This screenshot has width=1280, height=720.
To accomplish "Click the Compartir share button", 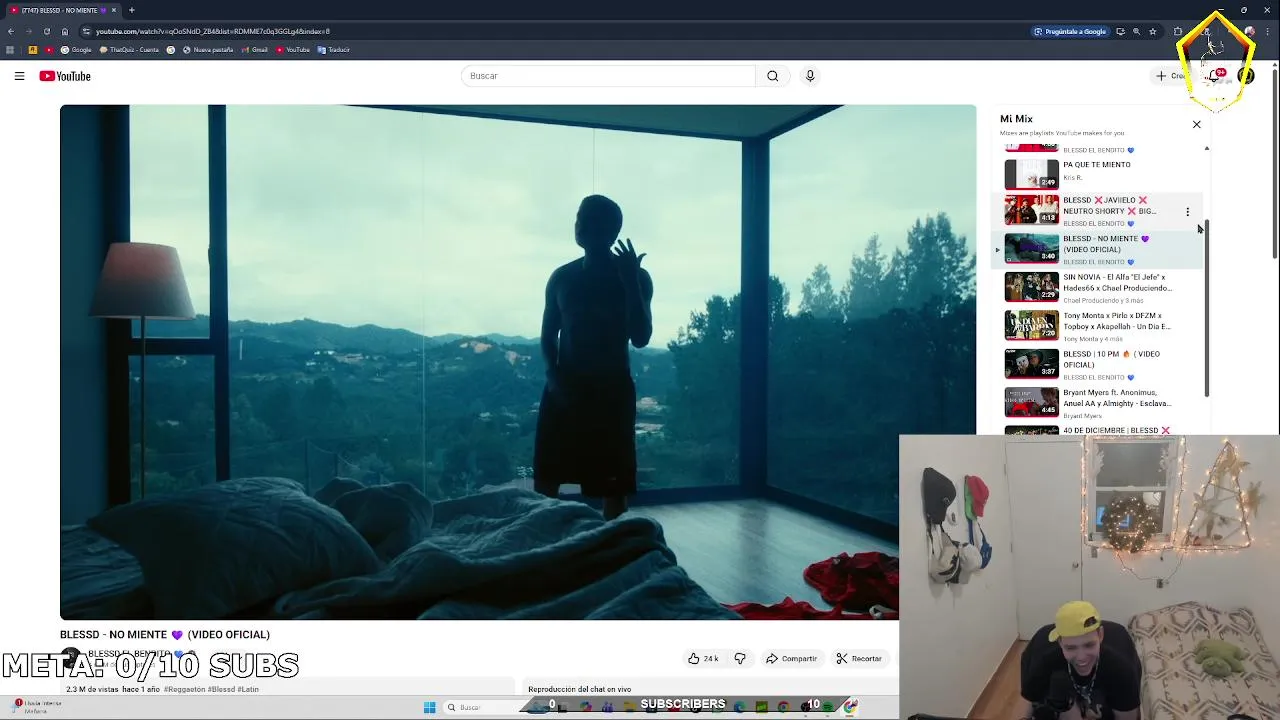I will point(791,659).
